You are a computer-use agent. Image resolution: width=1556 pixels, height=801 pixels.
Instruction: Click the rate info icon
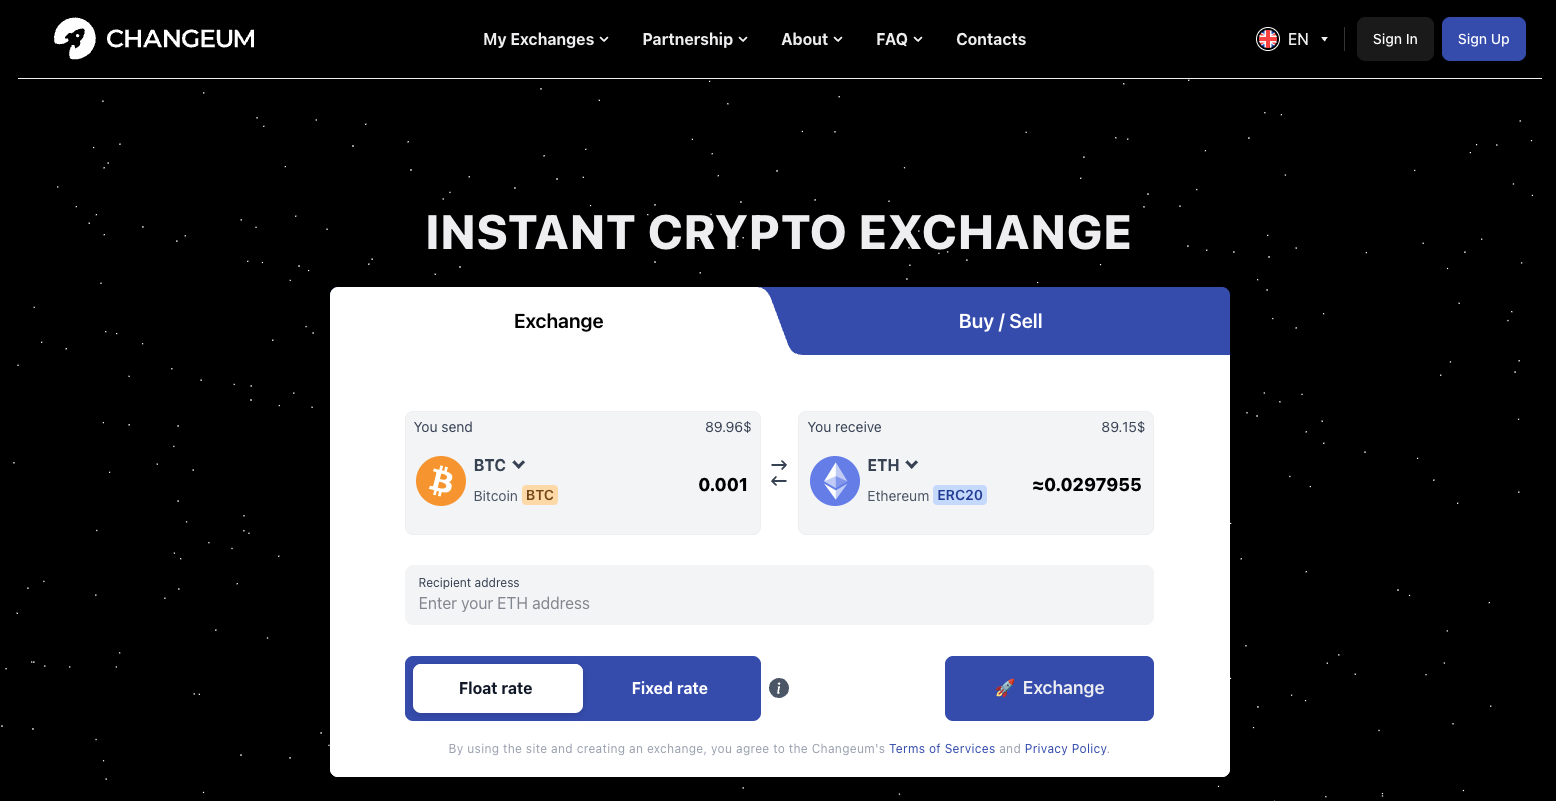coord(779,688)
